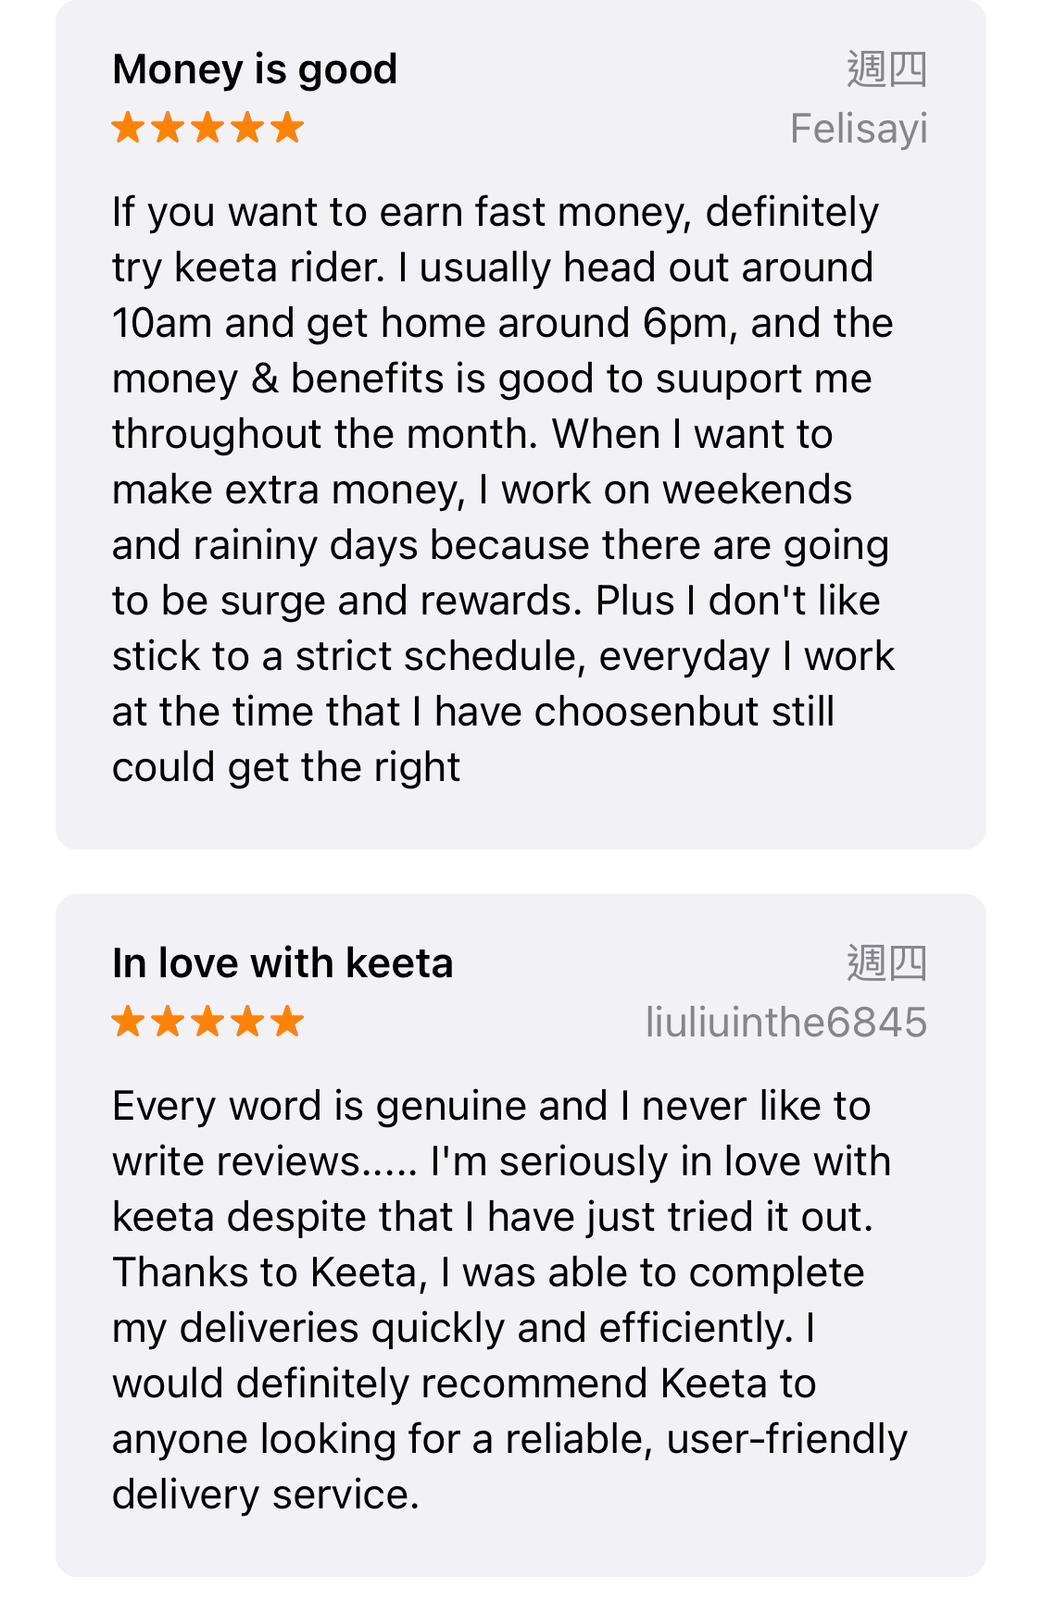This screenshot has width=1042, height=1600.
Task: Click the fifth star on Felisayi's review
Action: 287,128
